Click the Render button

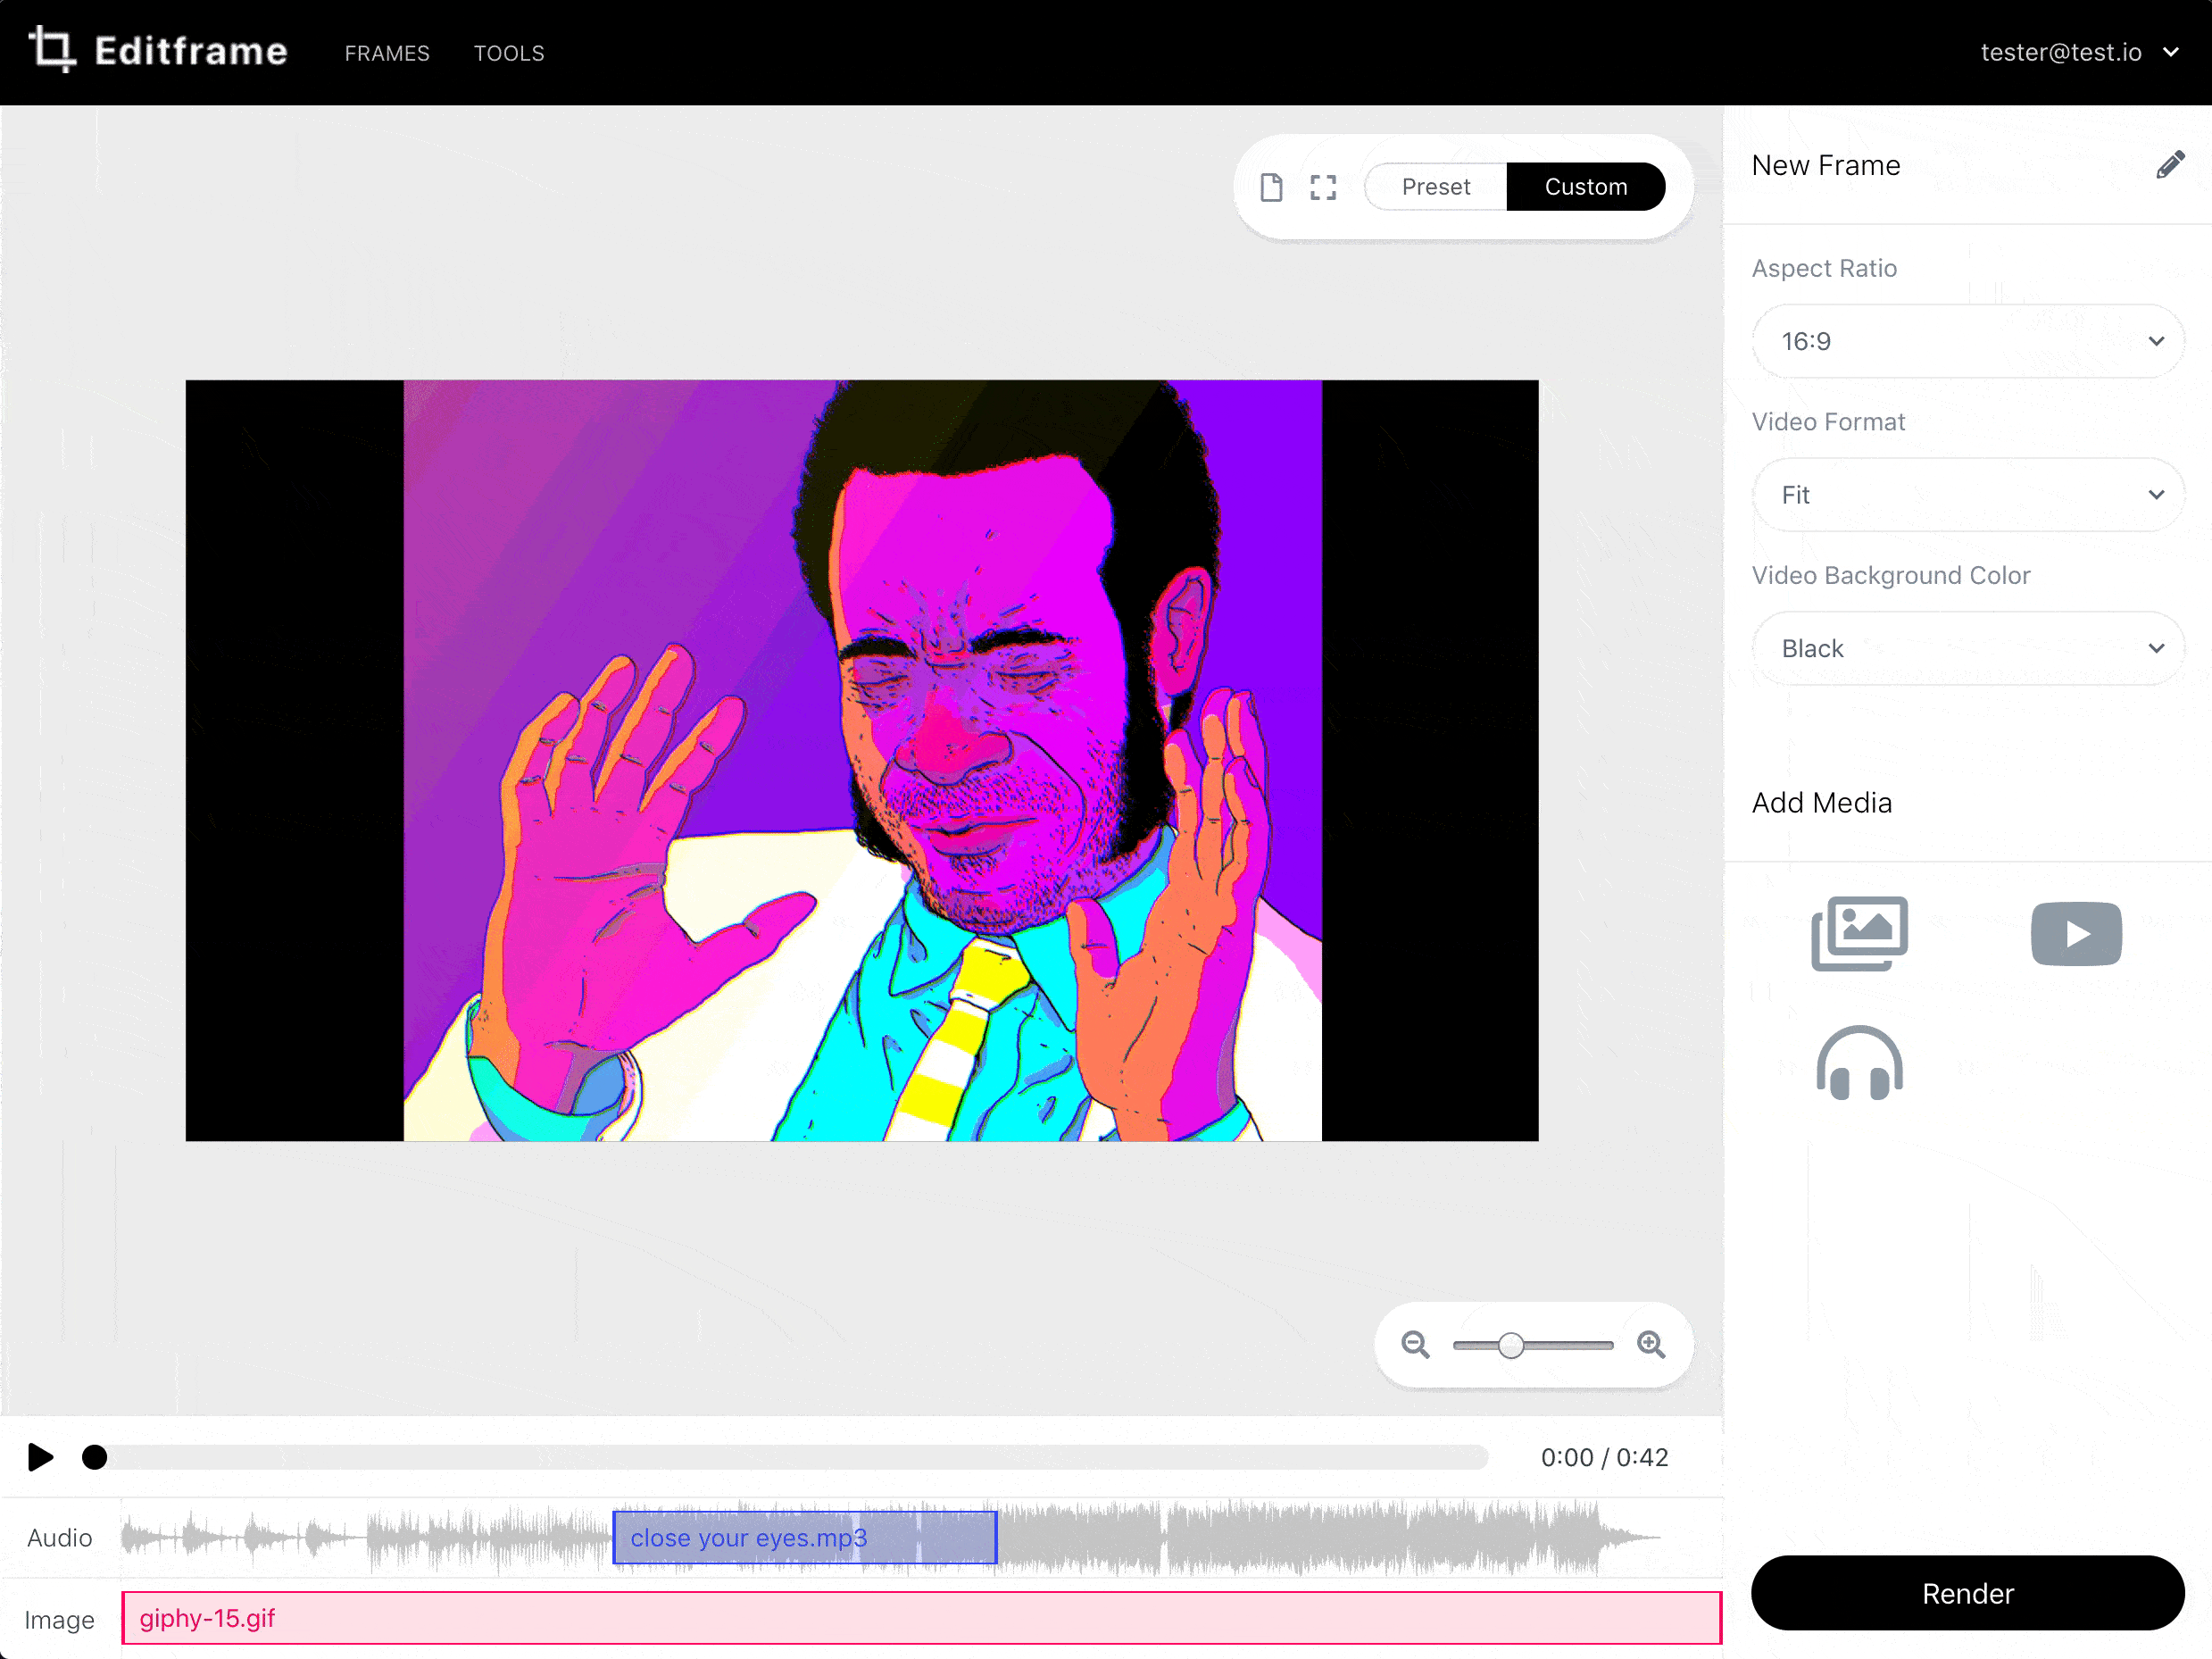(x=1967, y=1593)
